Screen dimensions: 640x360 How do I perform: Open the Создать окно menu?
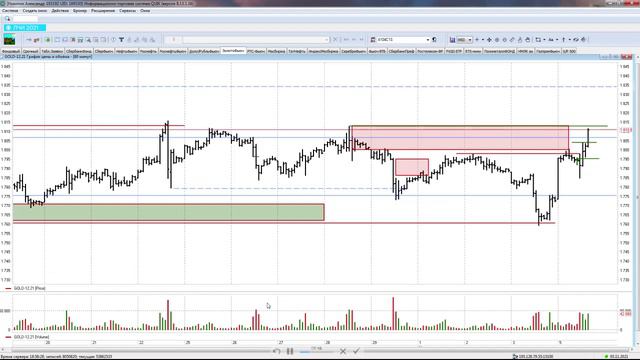pyautogui.click(x=35, y=11)
